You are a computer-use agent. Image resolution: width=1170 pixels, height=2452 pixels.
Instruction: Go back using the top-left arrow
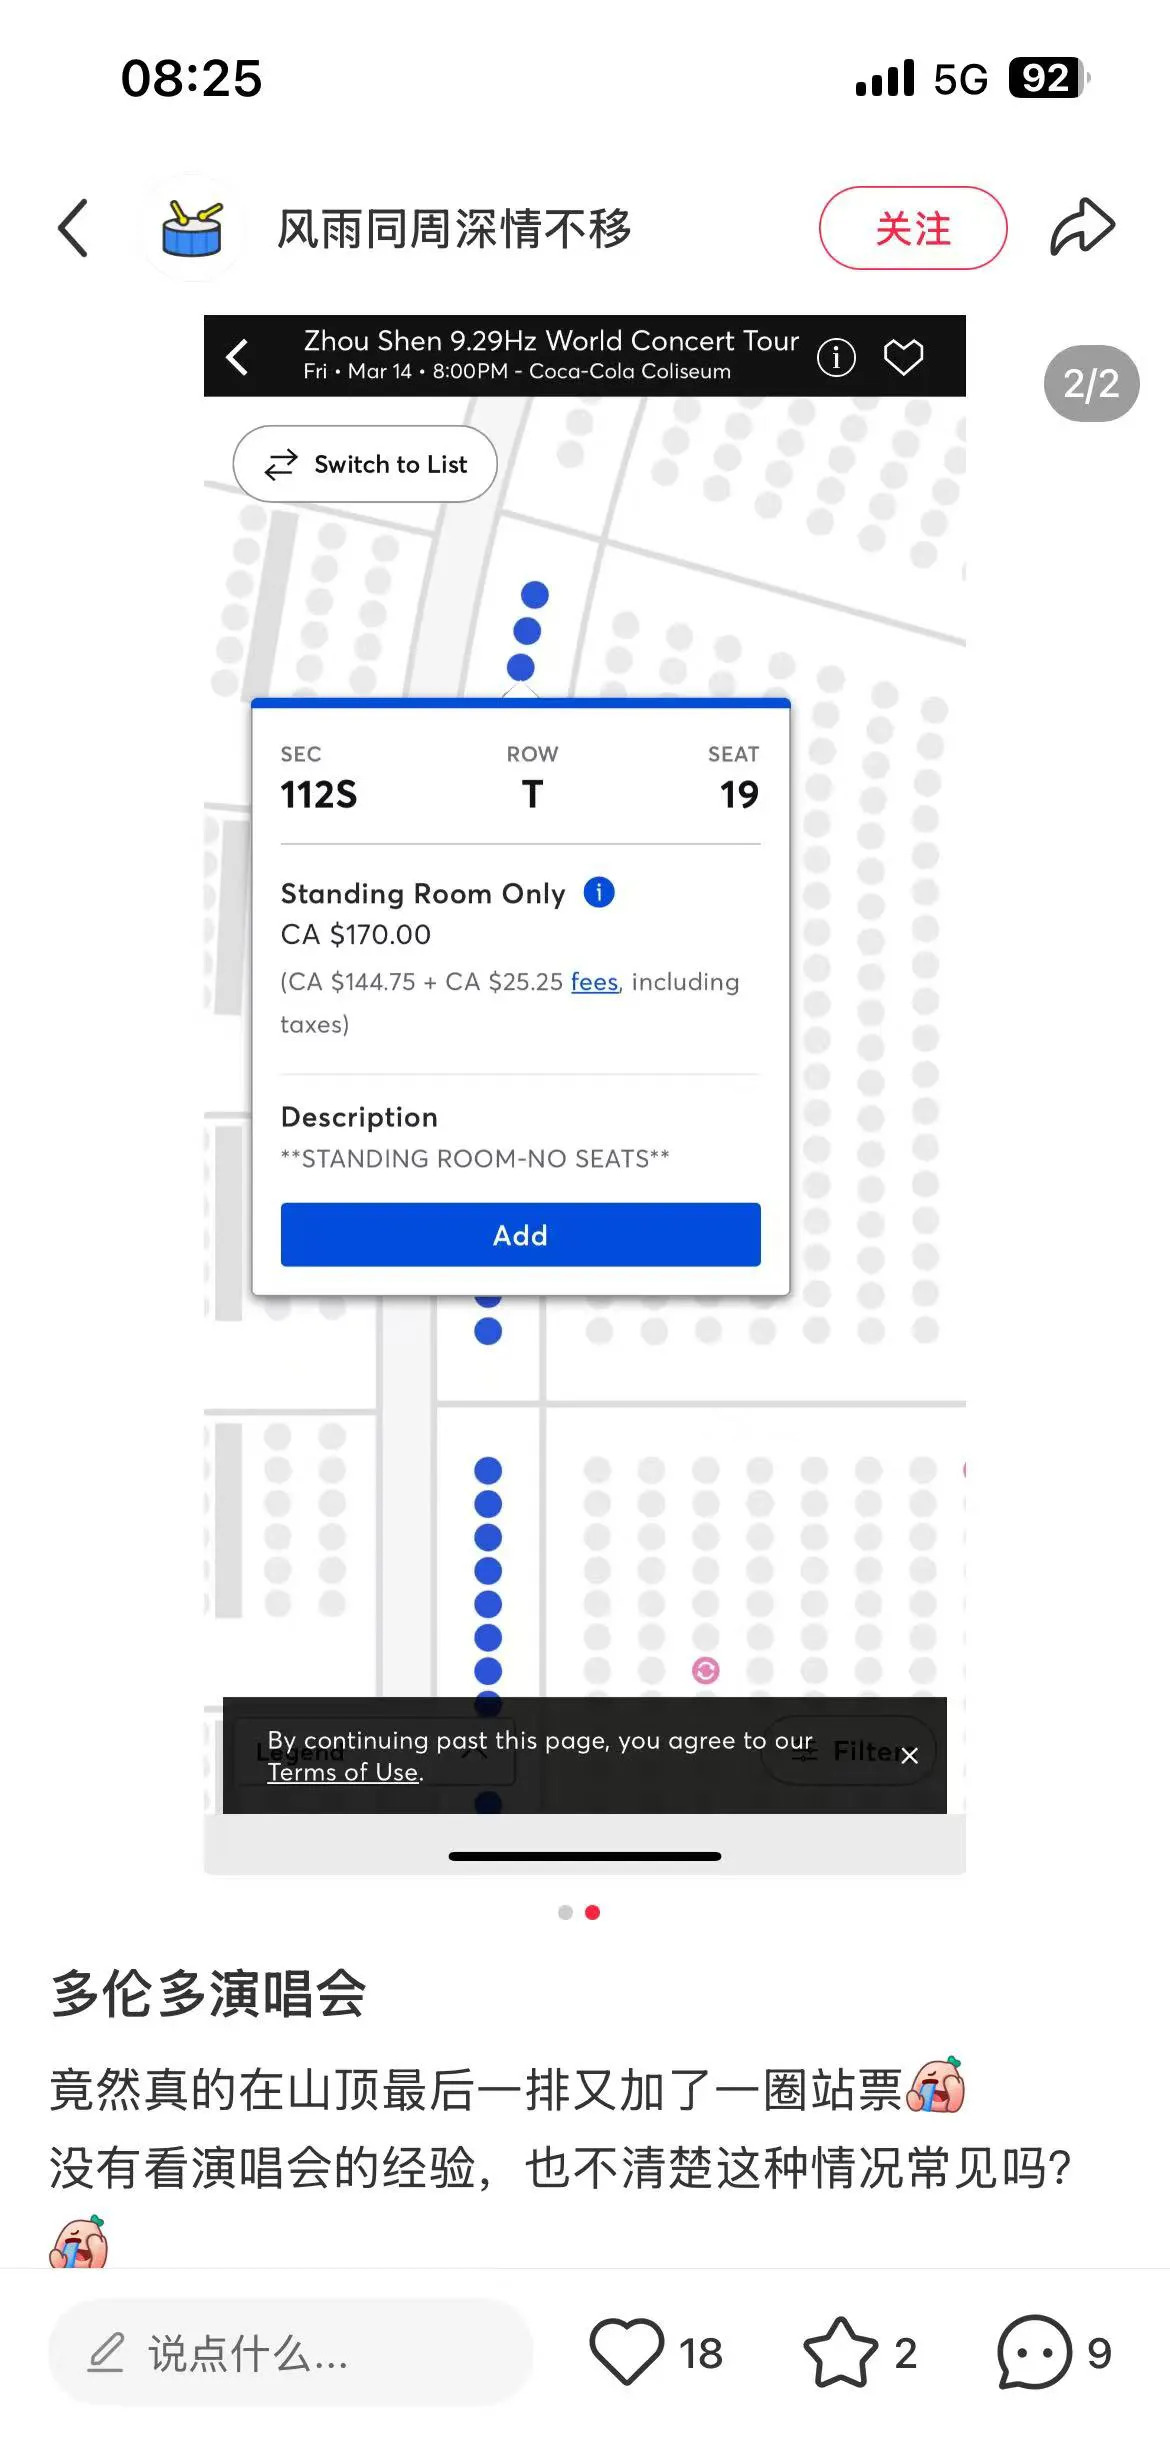[73, 228]
